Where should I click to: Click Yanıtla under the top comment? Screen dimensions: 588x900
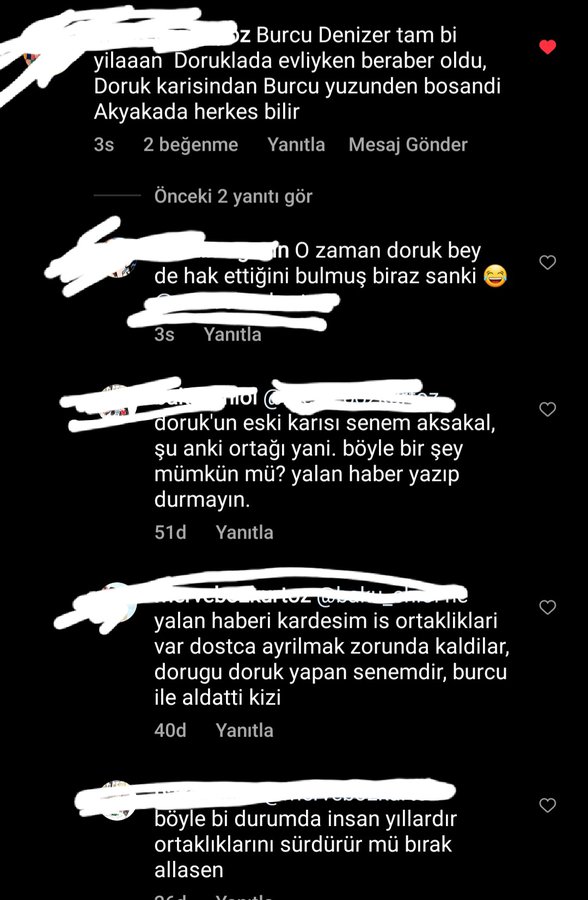point(296,145)
